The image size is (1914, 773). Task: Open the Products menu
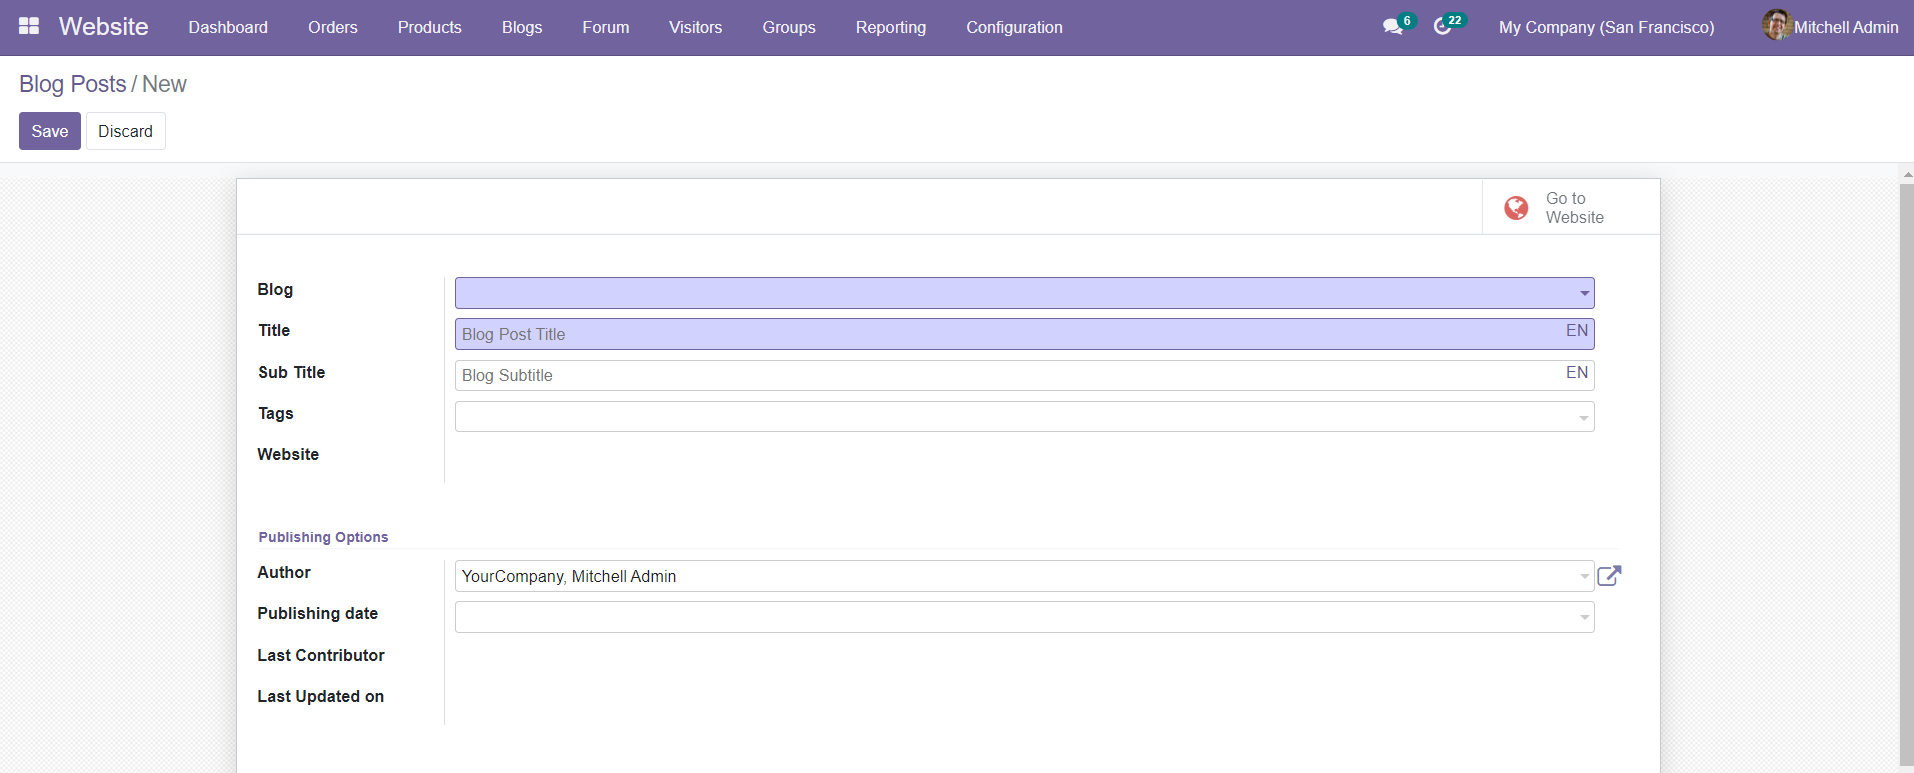coord(430,27)
